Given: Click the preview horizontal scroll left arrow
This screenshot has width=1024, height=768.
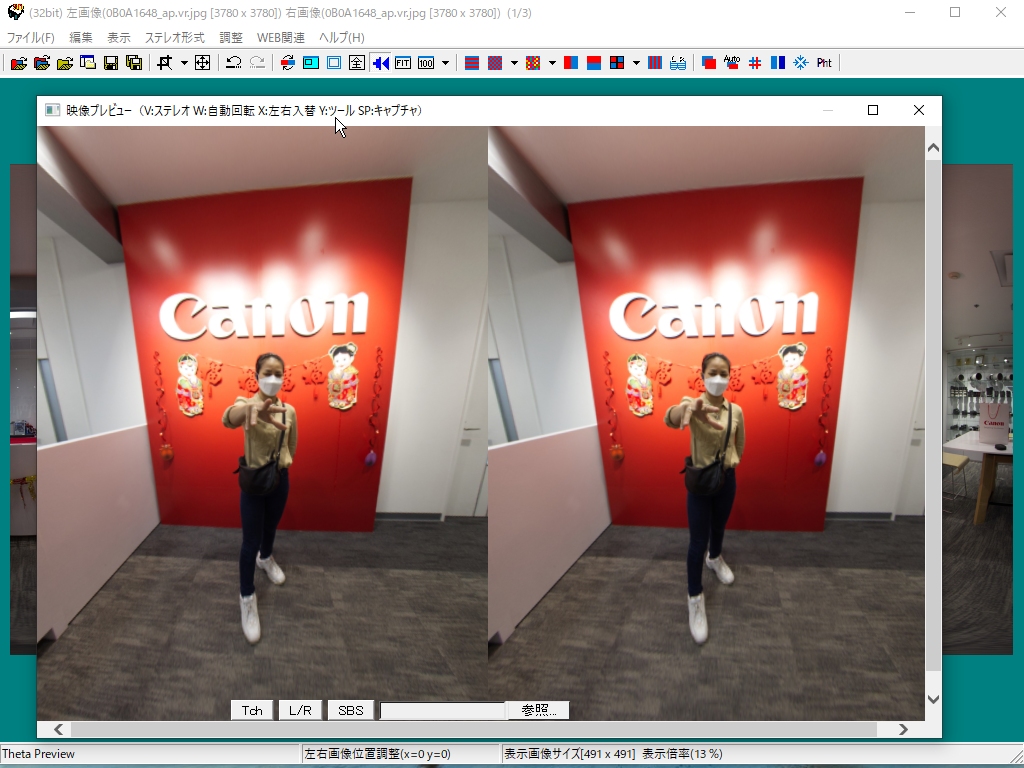Looking at the screenshot, I should coord(58,729).
